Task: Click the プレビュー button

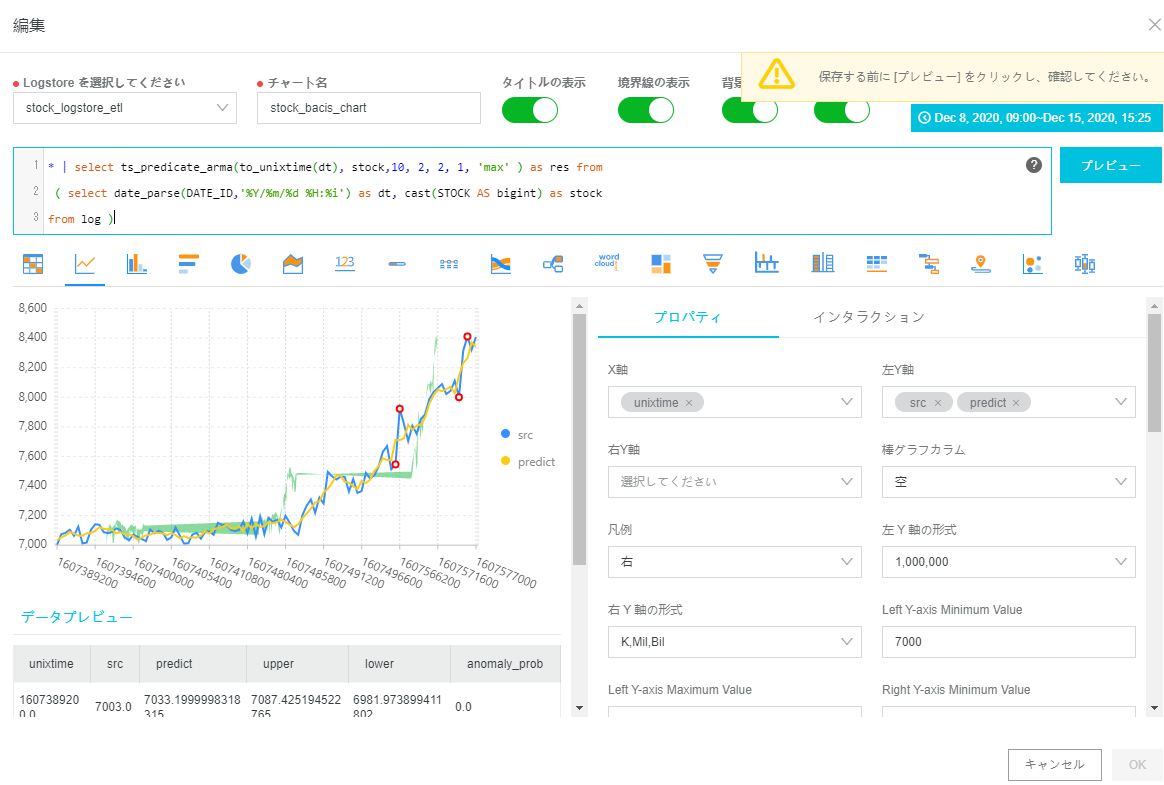Action: [1111, 165]
